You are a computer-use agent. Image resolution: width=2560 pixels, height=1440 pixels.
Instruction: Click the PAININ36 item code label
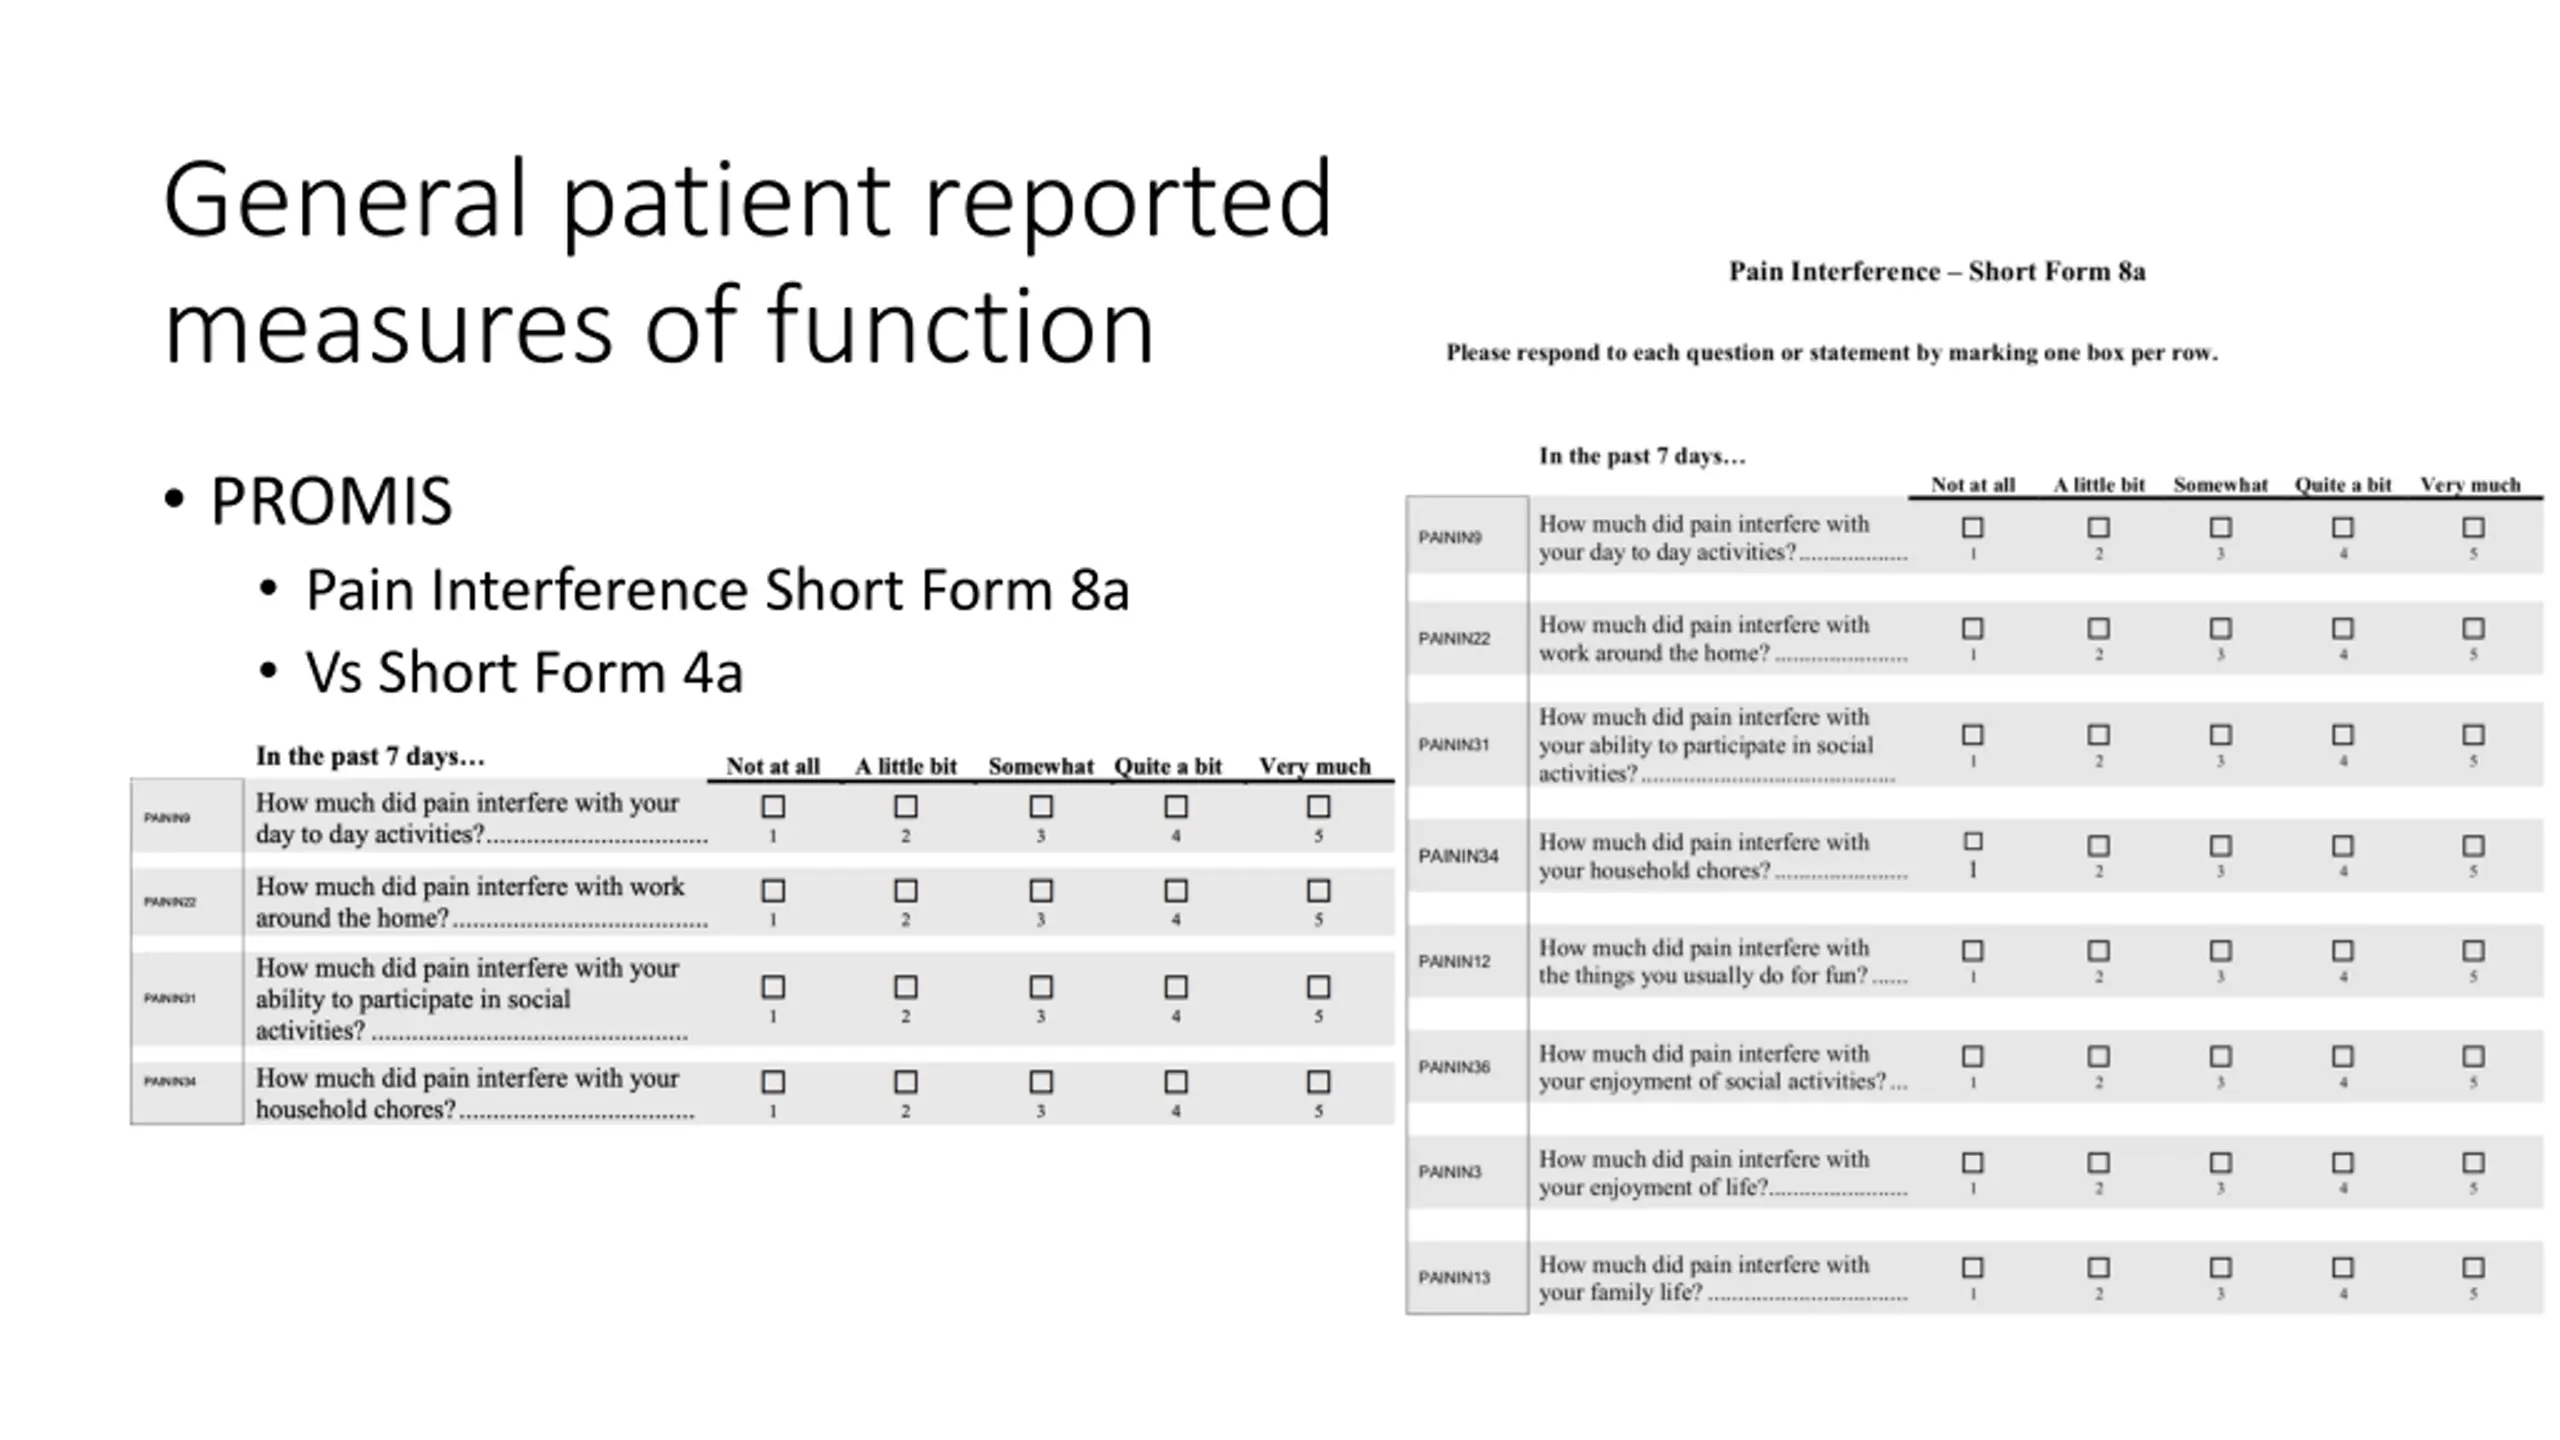click(1454, 1067)
